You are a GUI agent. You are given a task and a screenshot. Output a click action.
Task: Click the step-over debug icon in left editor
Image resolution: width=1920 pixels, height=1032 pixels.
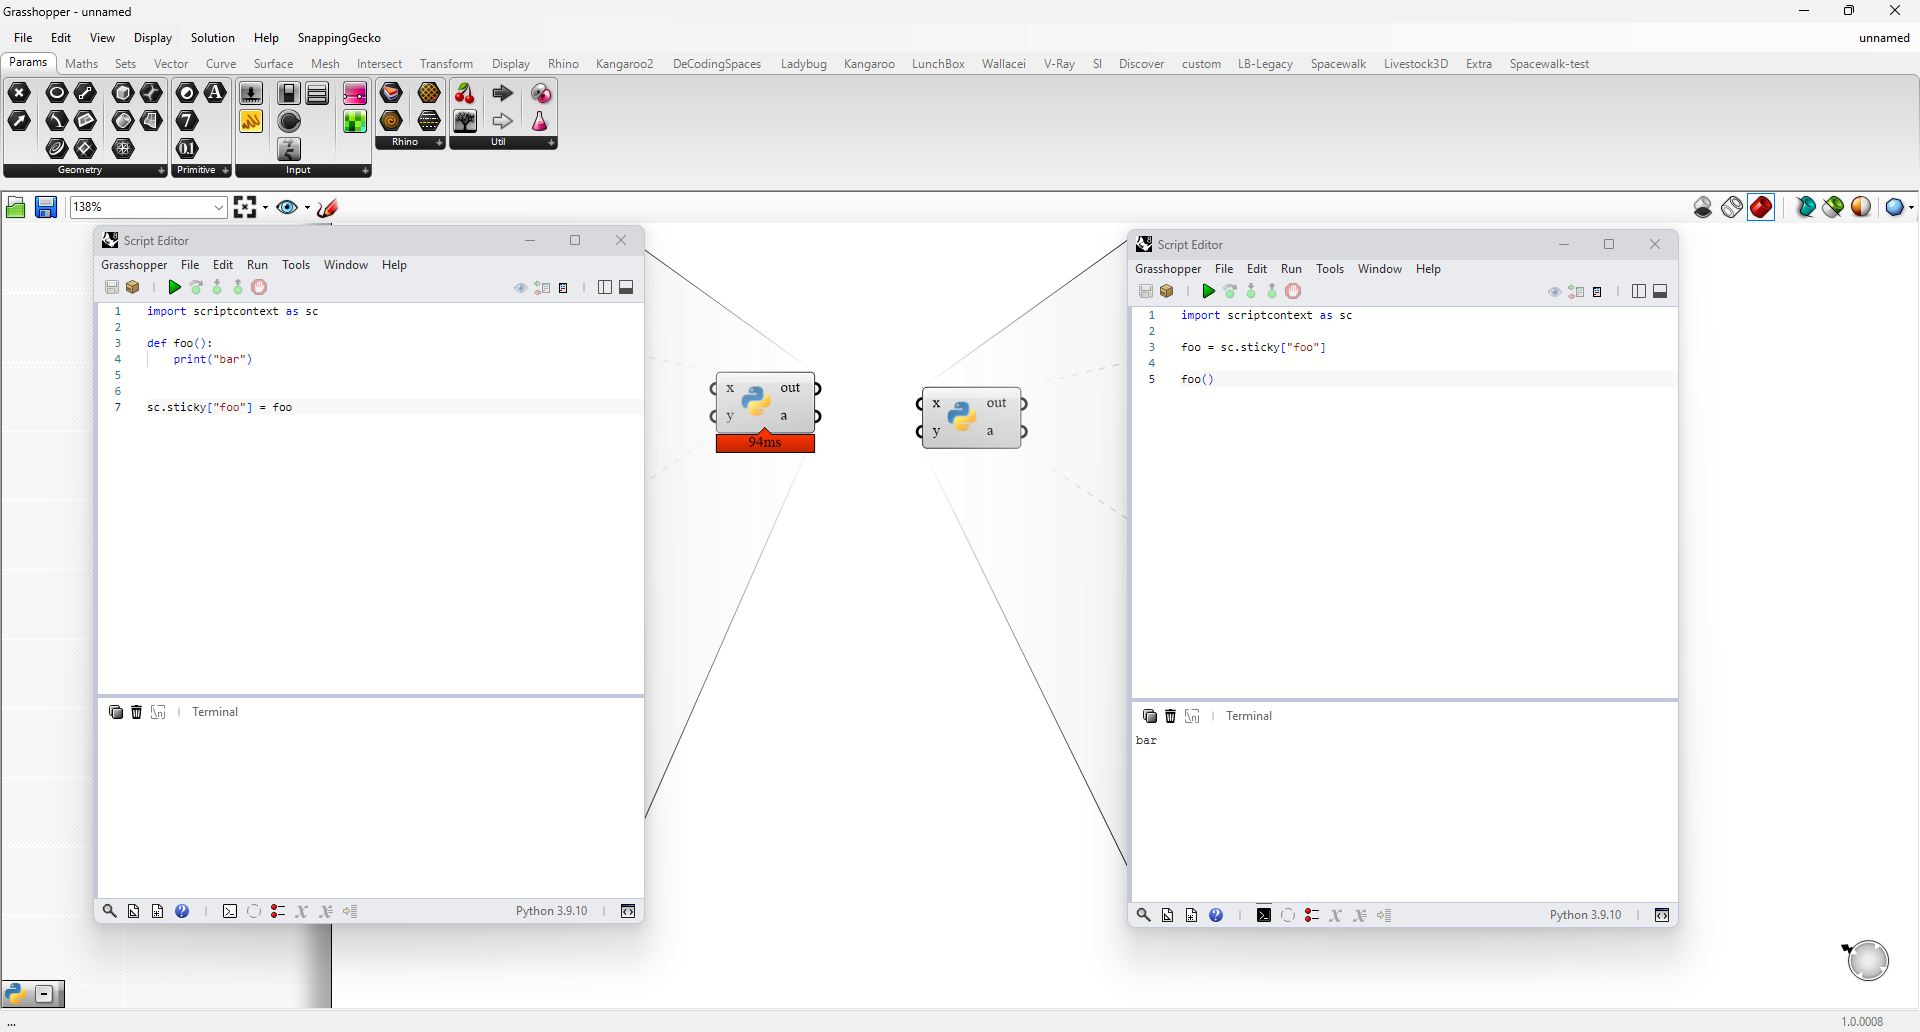coord(196,287)
